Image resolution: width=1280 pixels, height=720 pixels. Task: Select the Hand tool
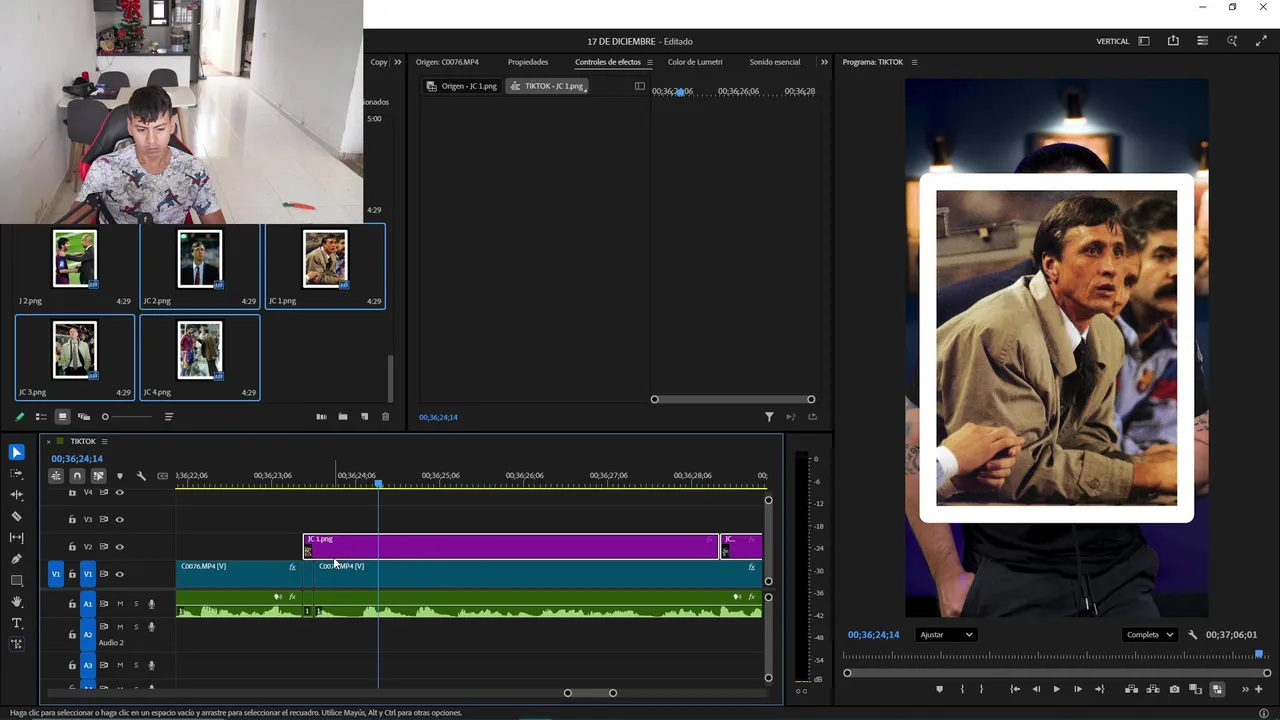click(16, 602)
